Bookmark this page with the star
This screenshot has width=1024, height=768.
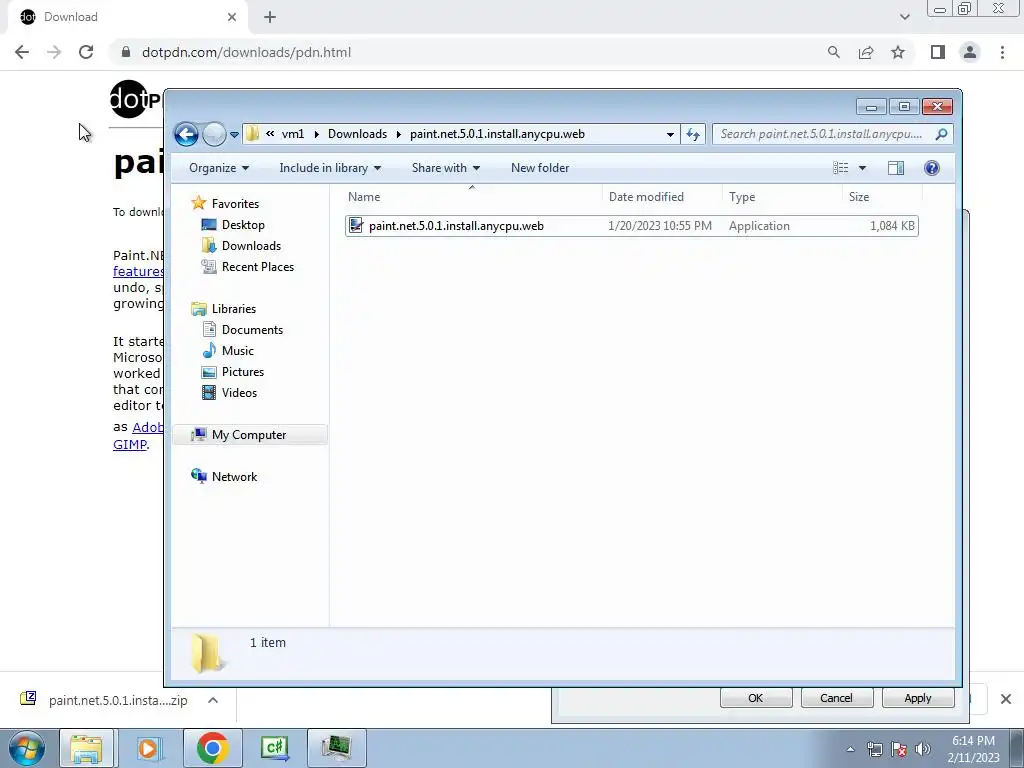898,52
